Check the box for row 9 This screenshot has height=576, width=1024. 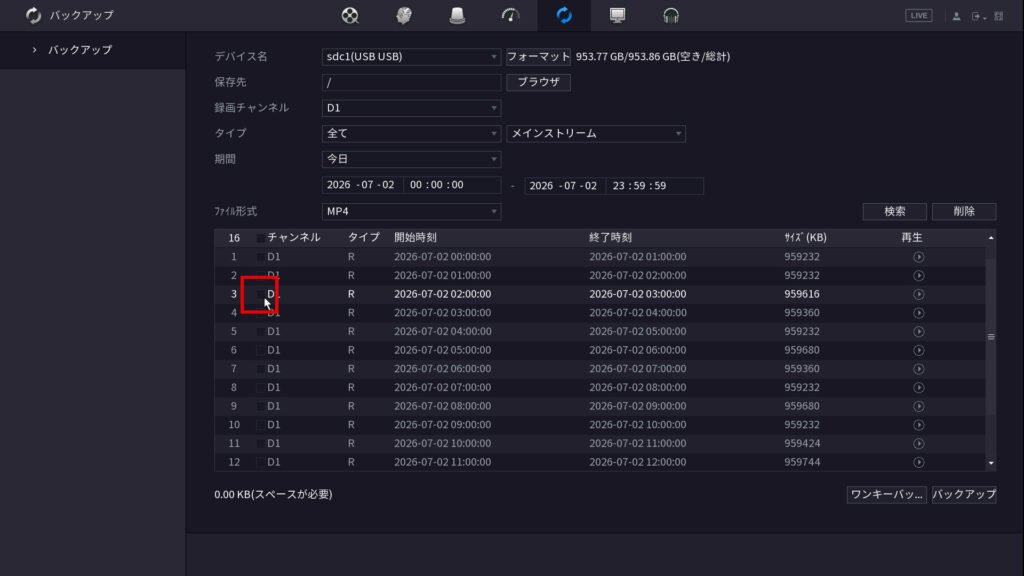coord(260,406)
